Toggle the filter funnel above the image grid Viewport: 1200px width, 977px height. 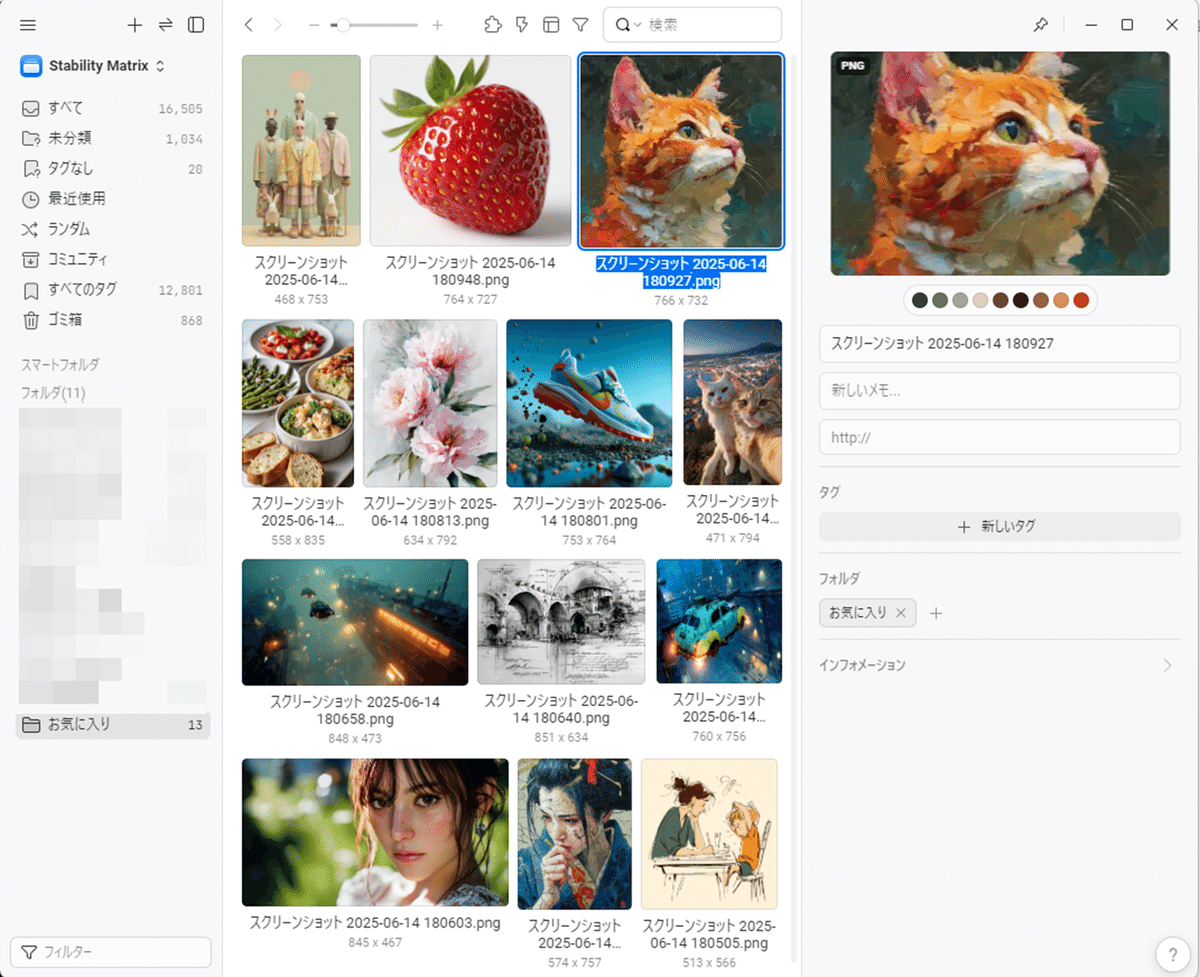click(580, 24)
